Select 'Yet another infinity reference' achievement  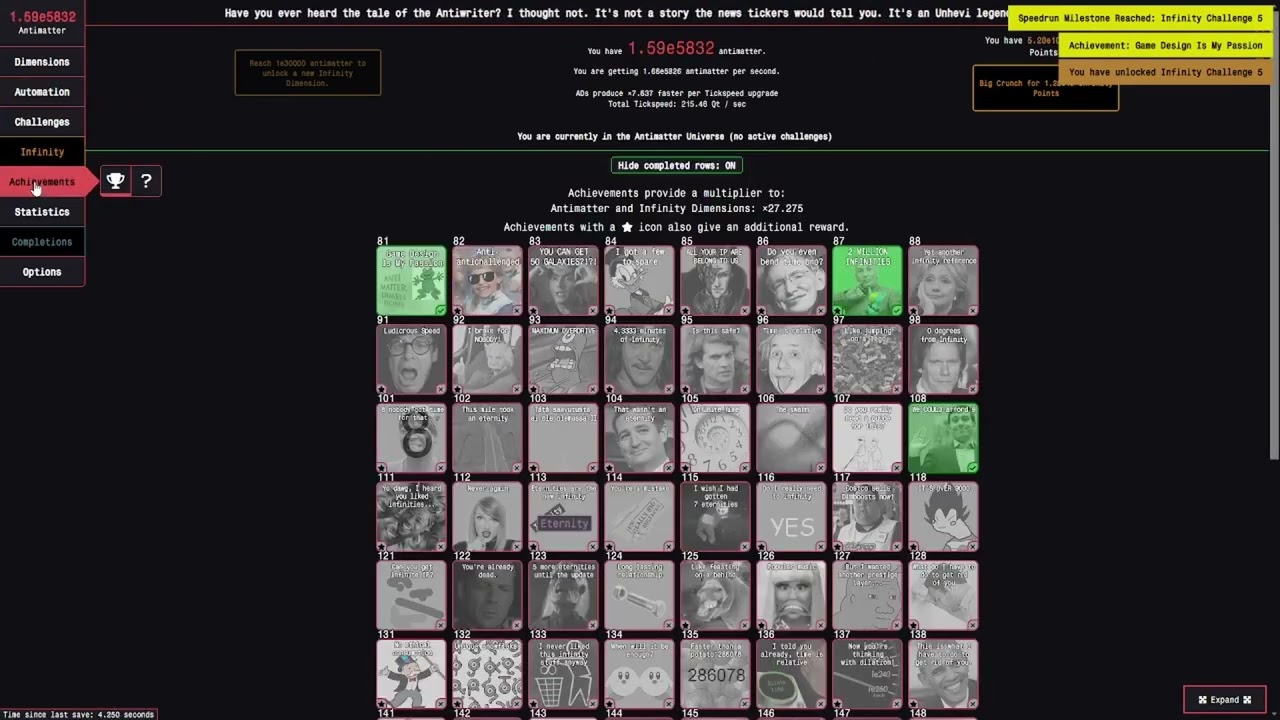click(943, 281)
